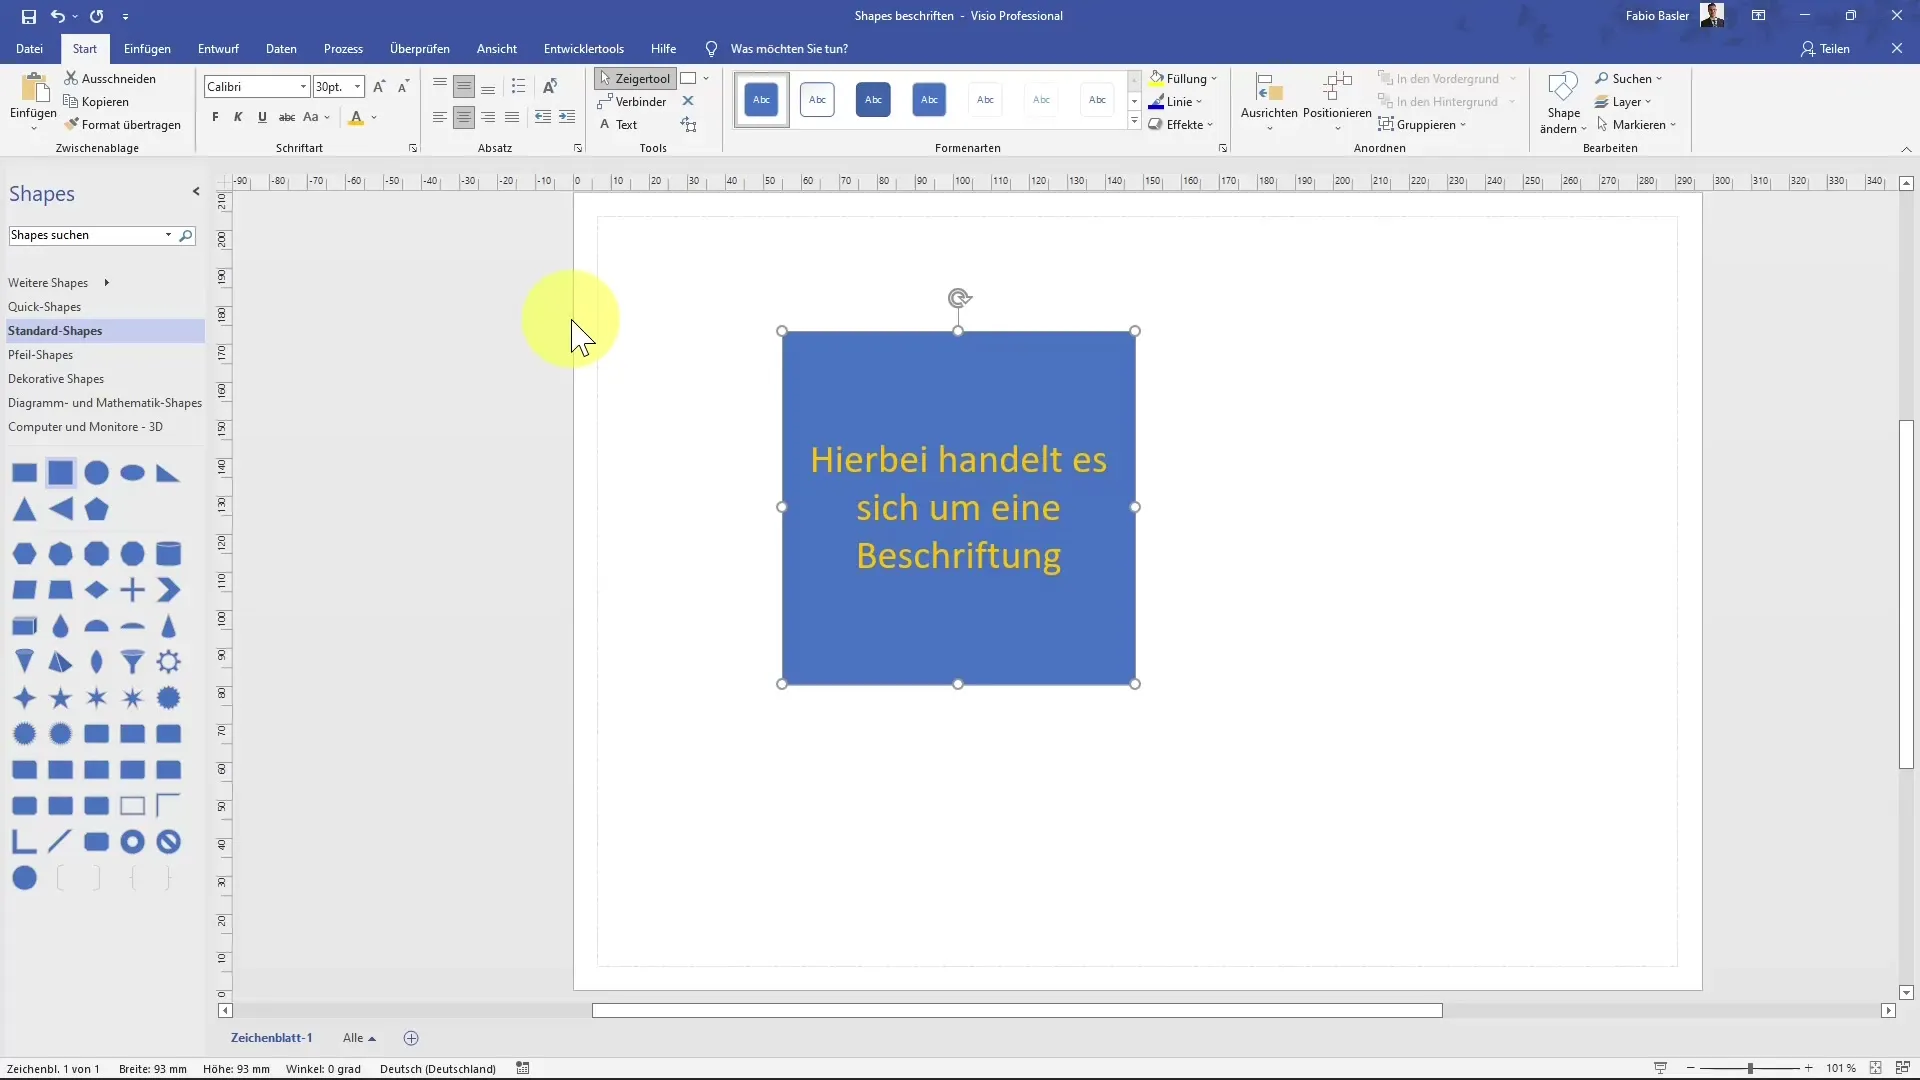The image size is (1920, 1080).
Task: Decrease text indent
Action: pyautogui.click(x=542, y=117)
